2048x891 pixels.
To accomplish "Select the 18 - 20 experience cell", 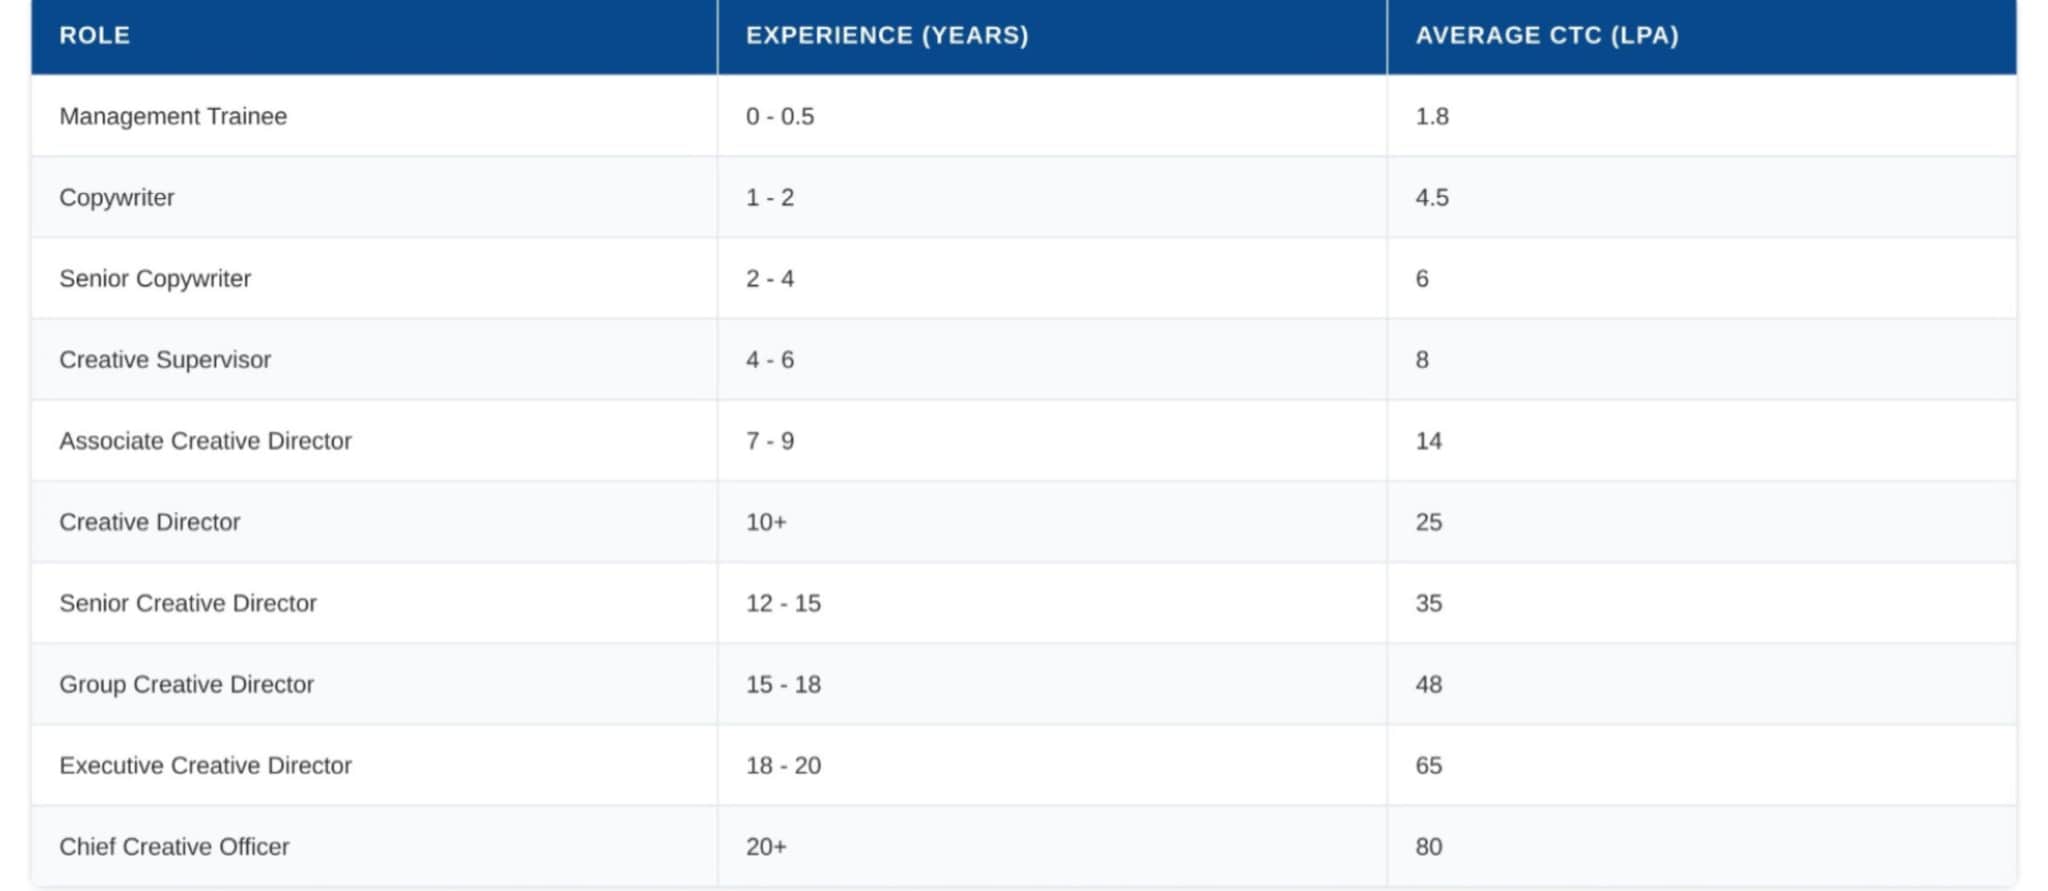I will (783, 766).
